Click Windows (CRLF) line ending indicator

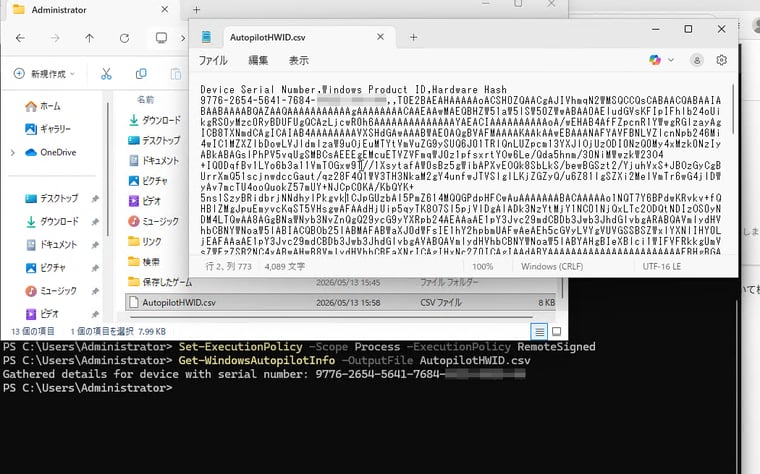[x=552, y=267]
